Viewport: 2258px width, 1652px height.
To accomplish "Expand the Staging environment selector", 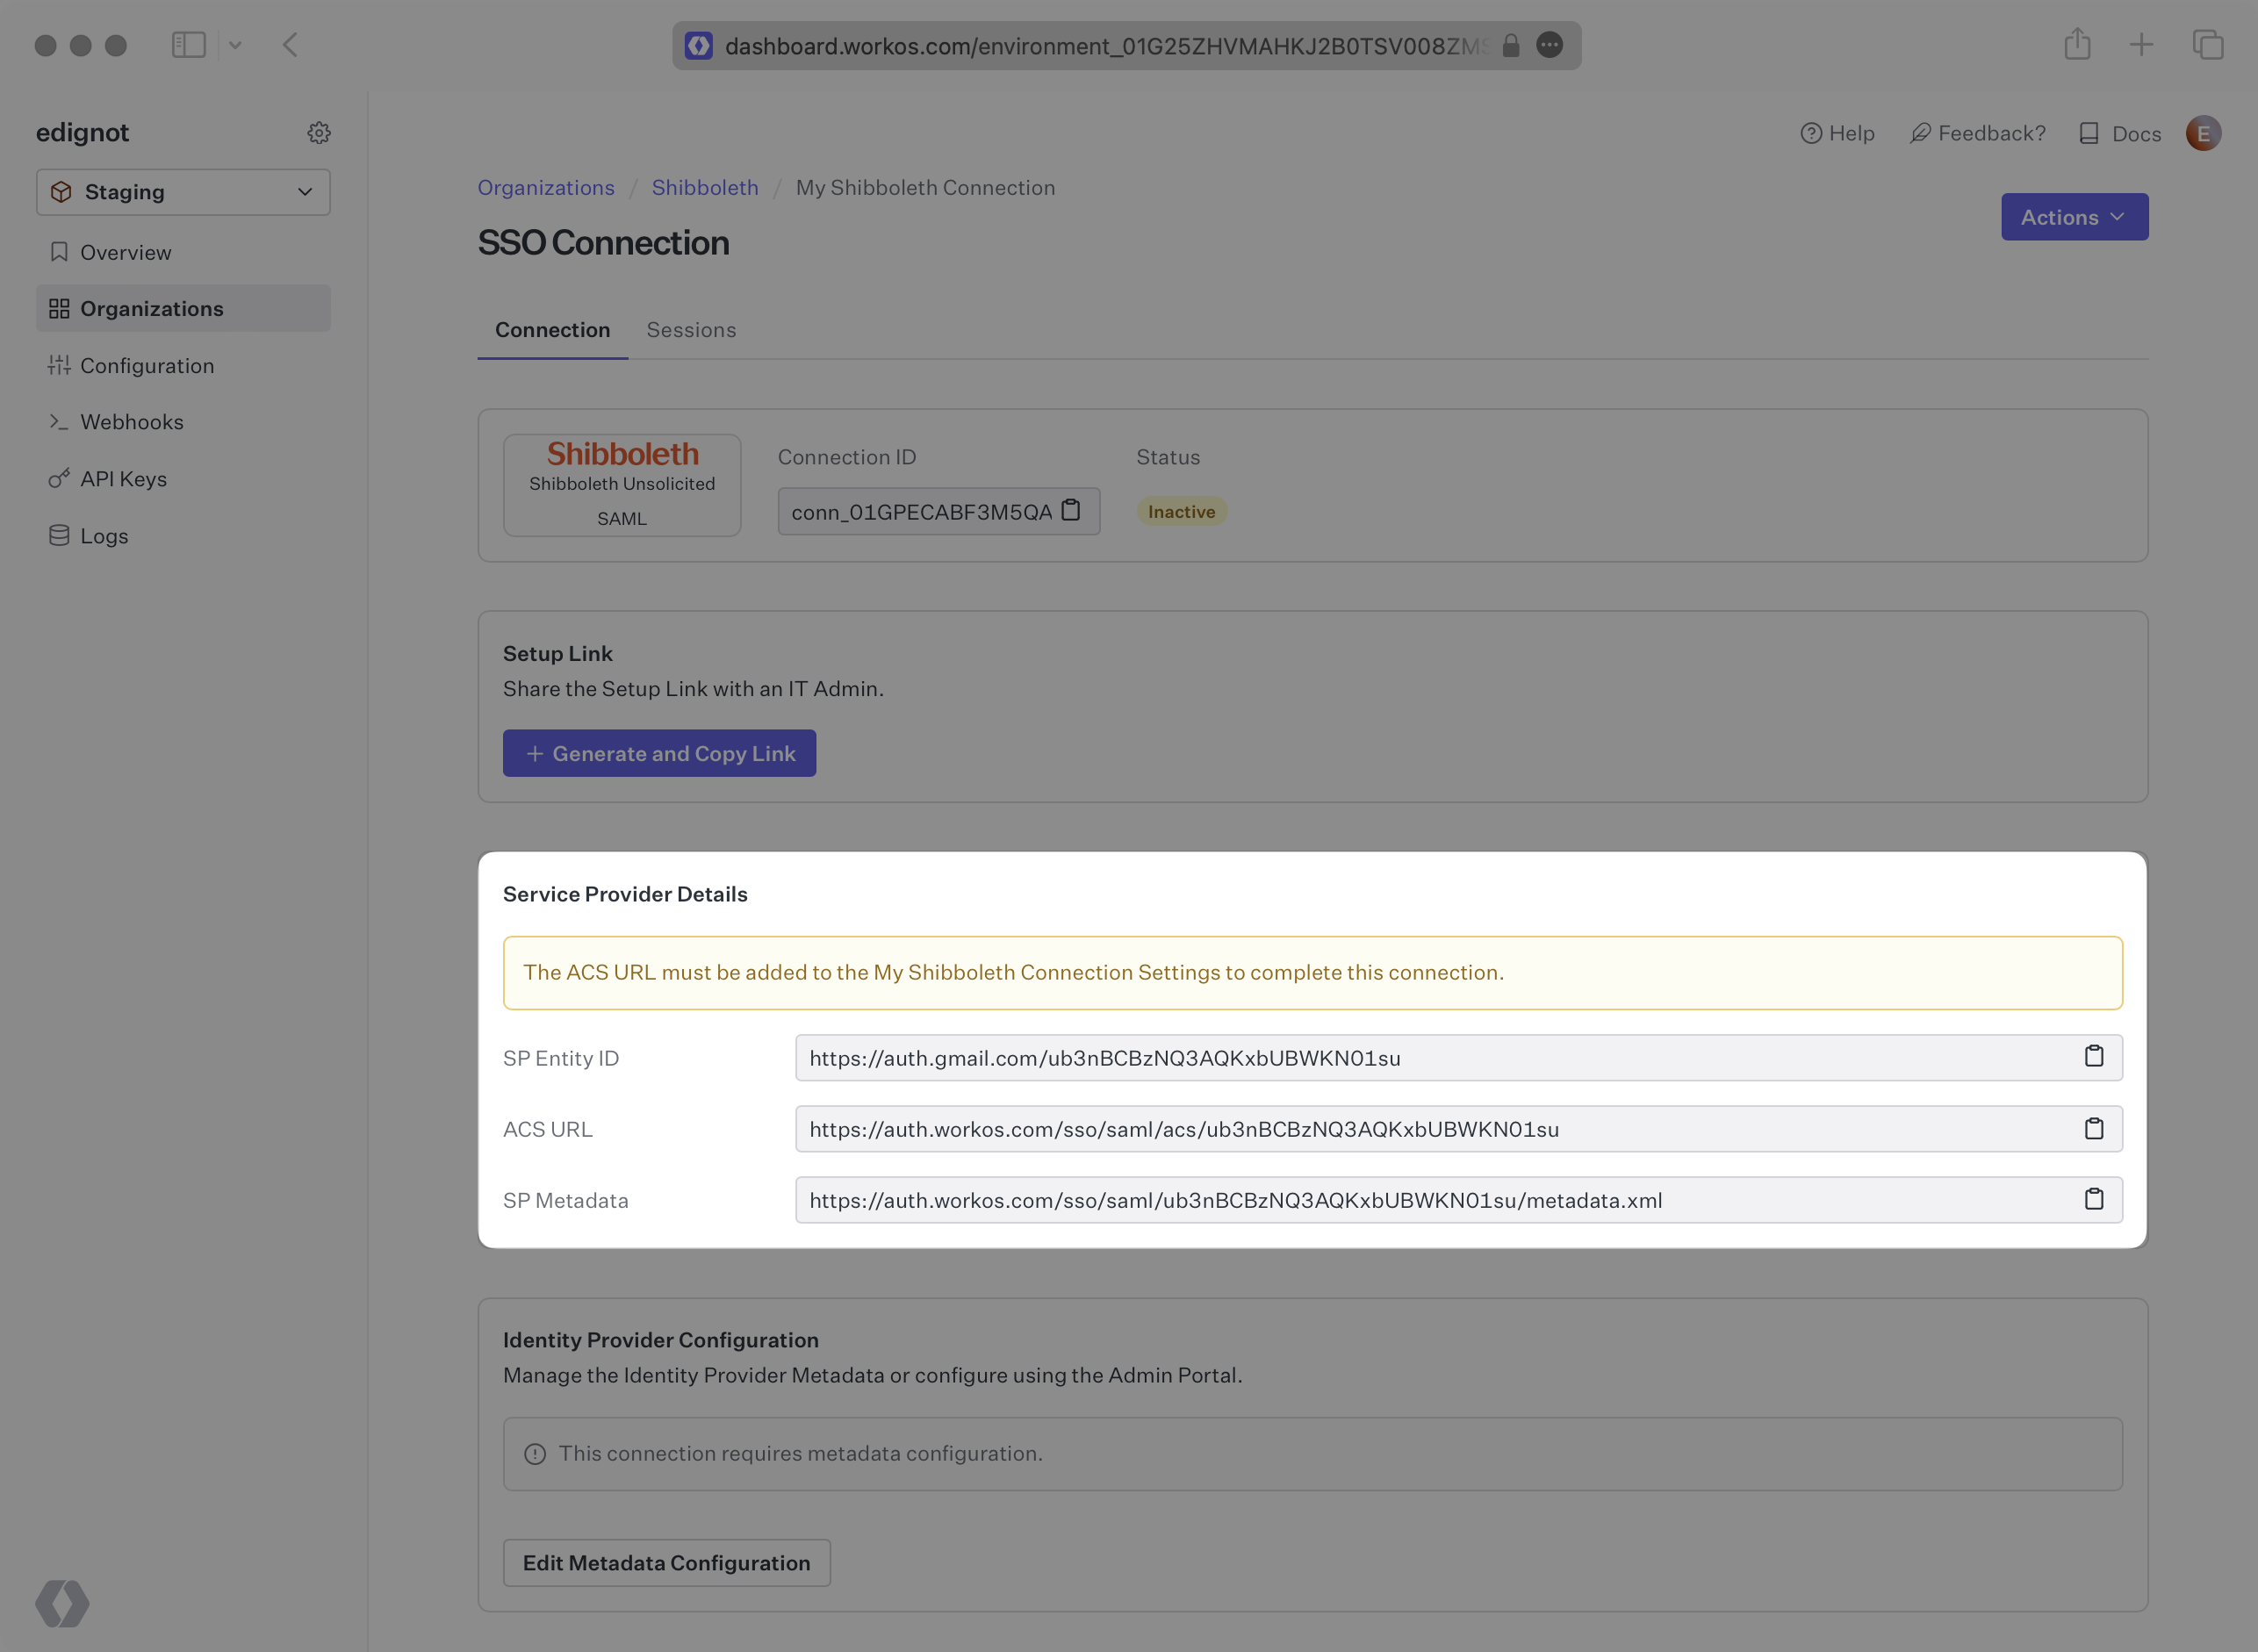I will pos(184,192).
